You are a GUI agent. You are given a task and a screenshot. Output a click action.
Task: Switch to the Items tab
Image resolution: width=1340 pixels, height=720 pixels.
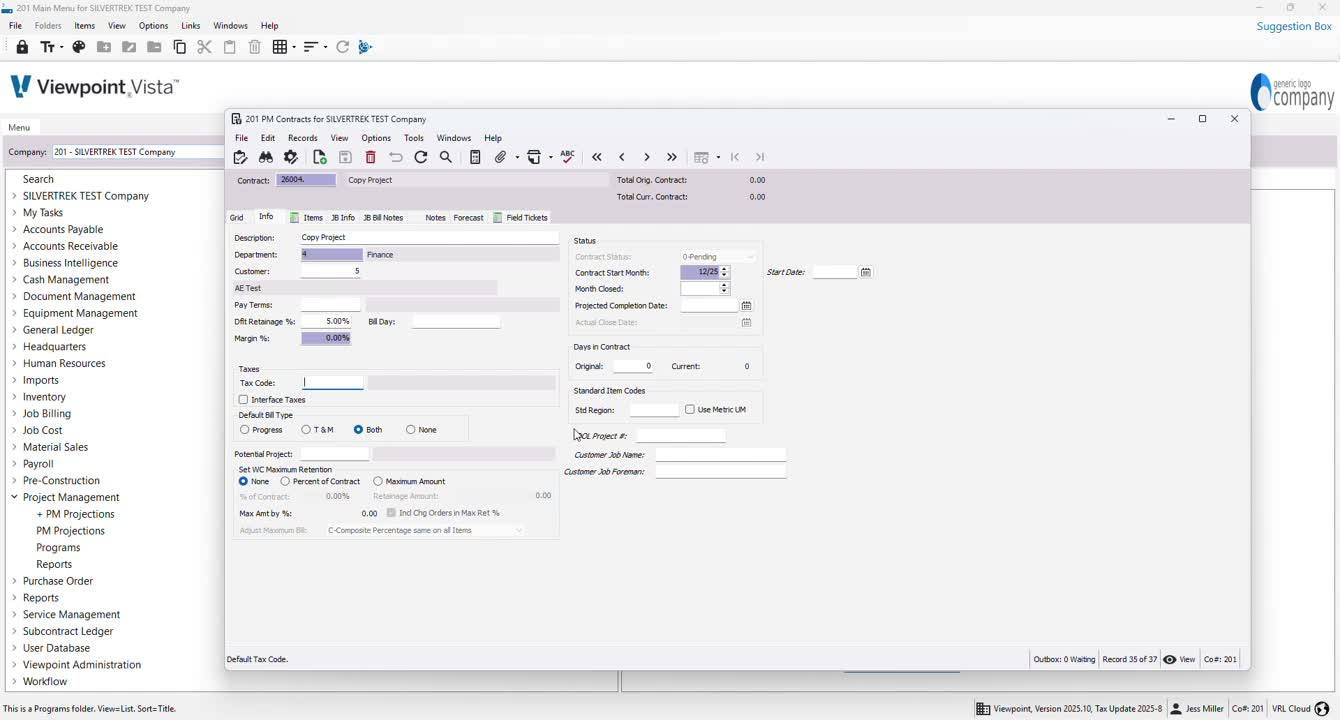tap(307, 217)
